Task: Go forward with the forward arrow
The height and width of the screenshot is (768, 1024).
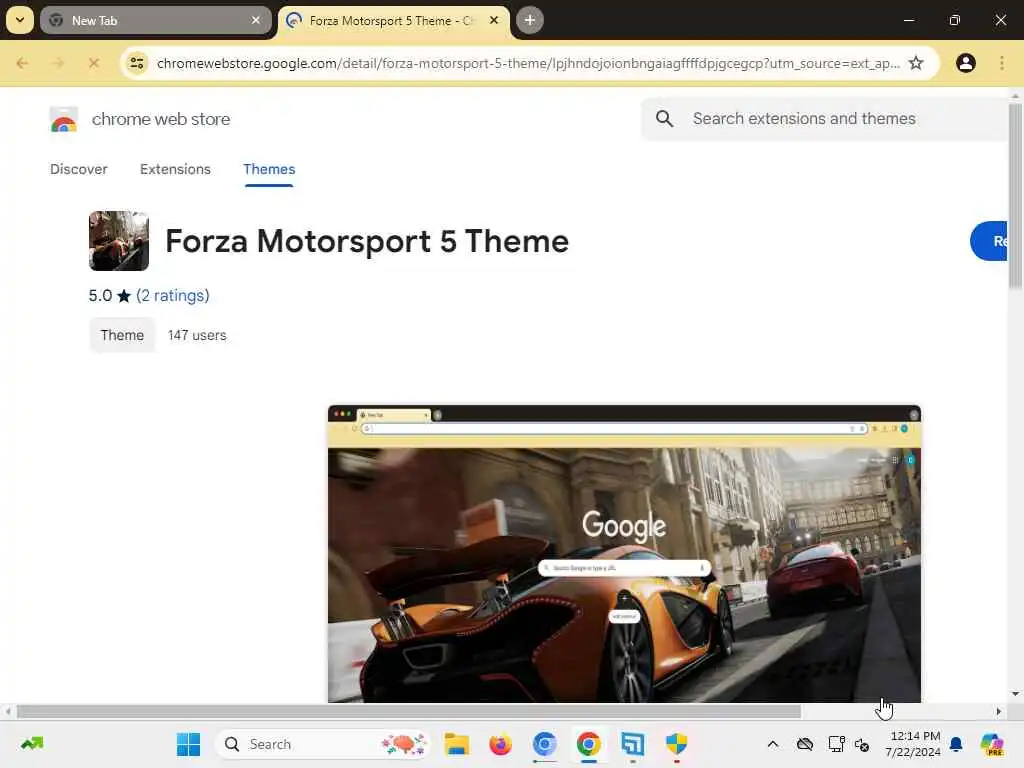Action: [58, 63]
